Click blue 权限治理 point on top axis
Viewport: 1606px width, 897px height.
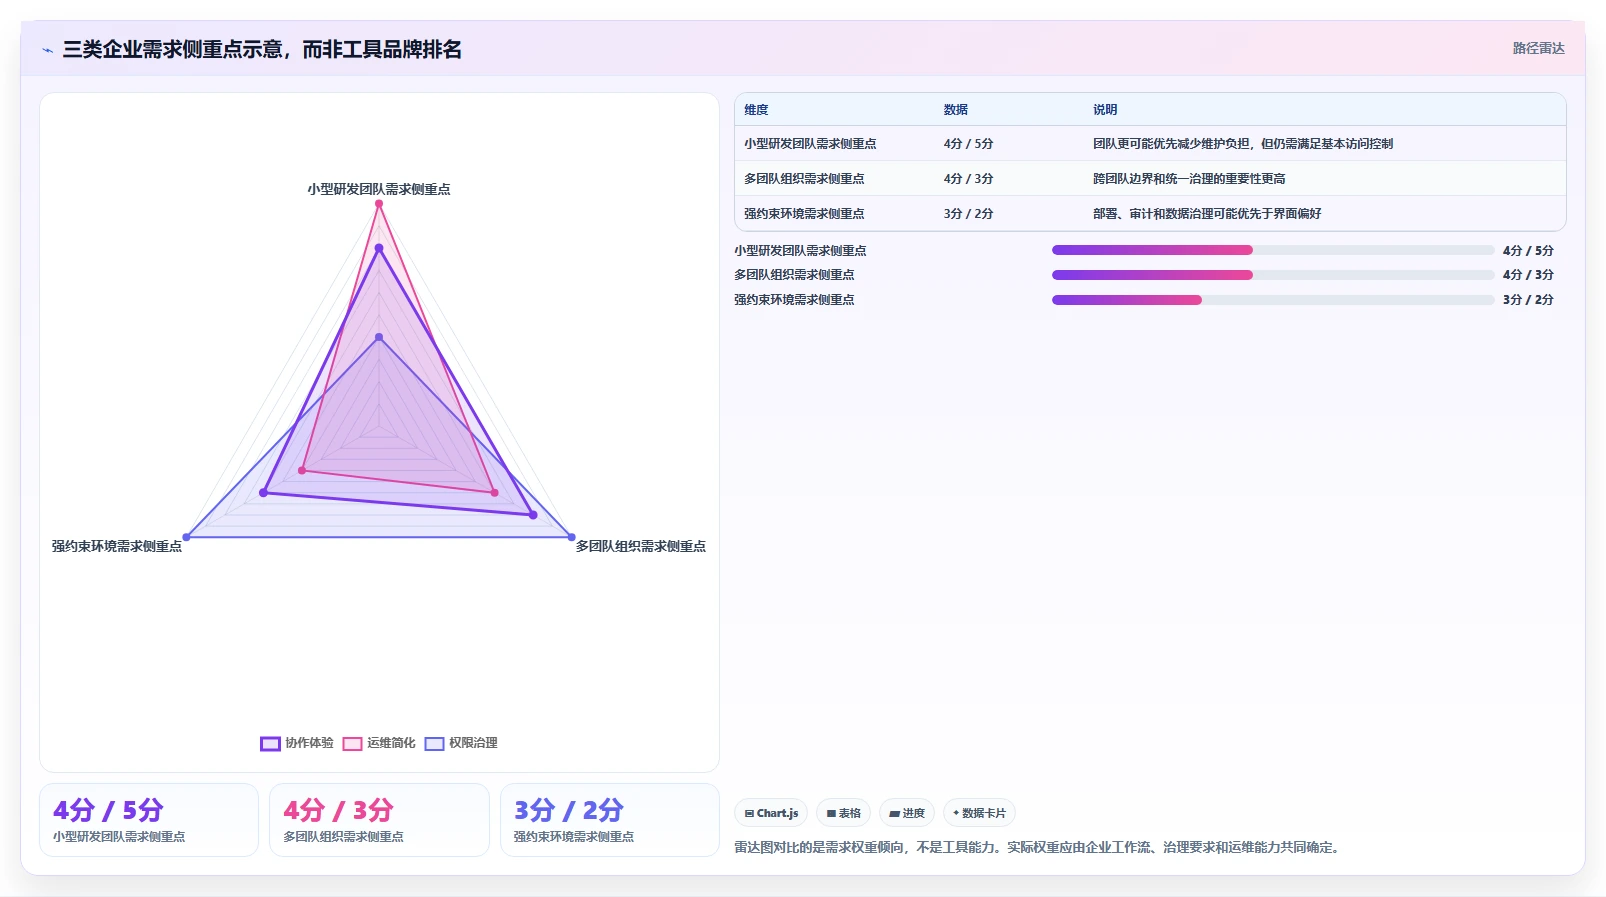click(379, 337)
